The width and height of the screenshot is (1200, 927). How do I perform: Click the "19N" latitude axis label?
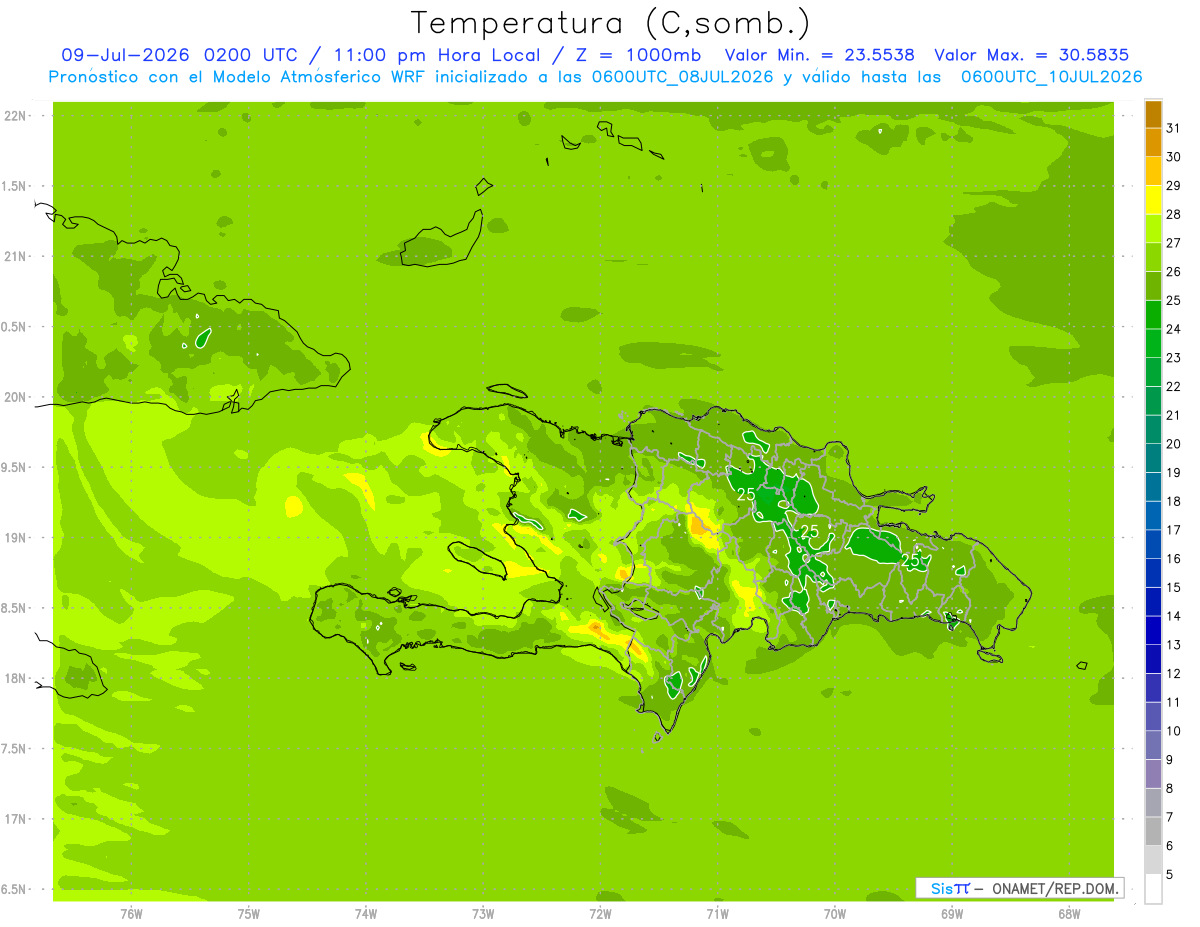pos(14,537)
